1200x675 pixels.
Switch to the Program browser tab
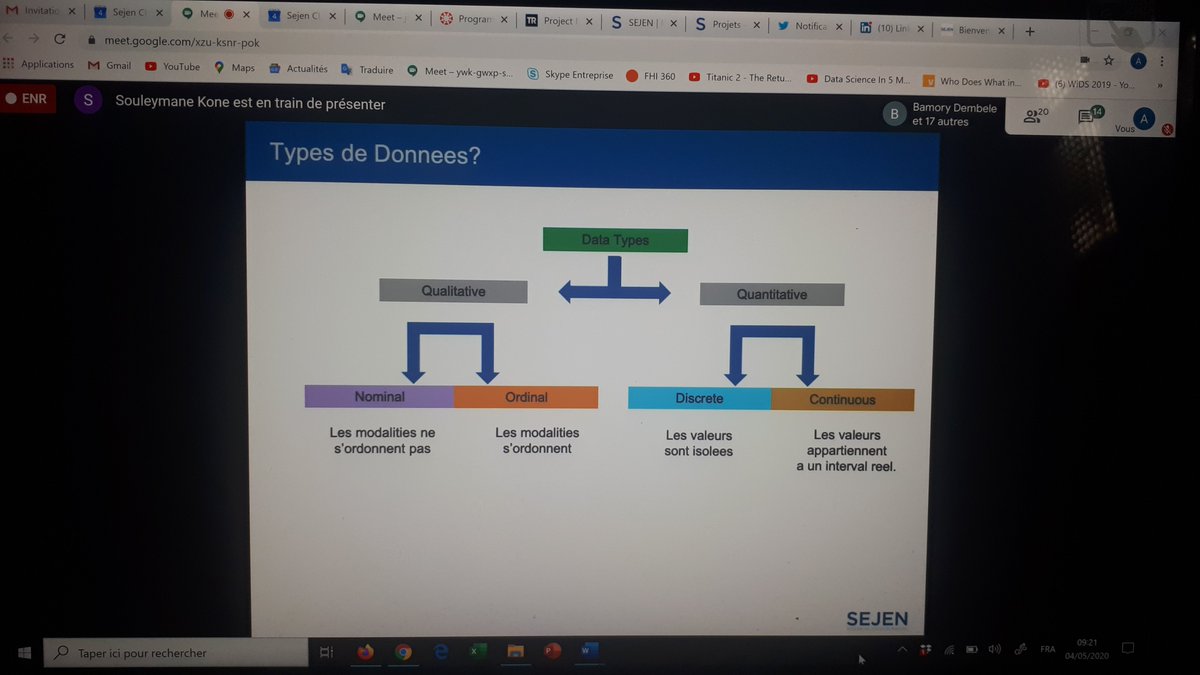(x=474, y=19)
